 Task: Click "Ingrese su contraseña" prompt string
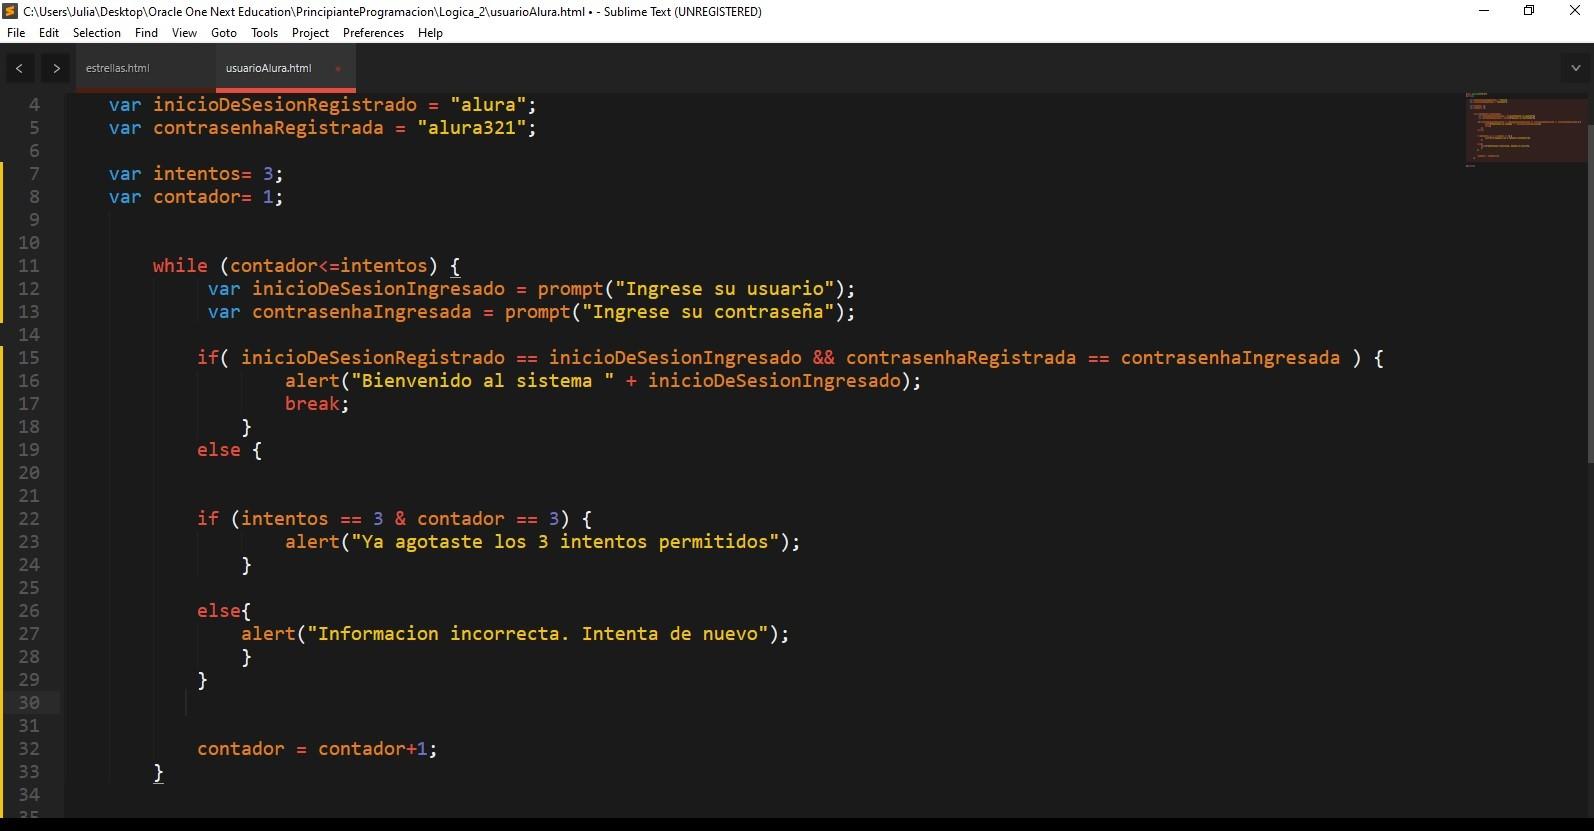(708, 312)
